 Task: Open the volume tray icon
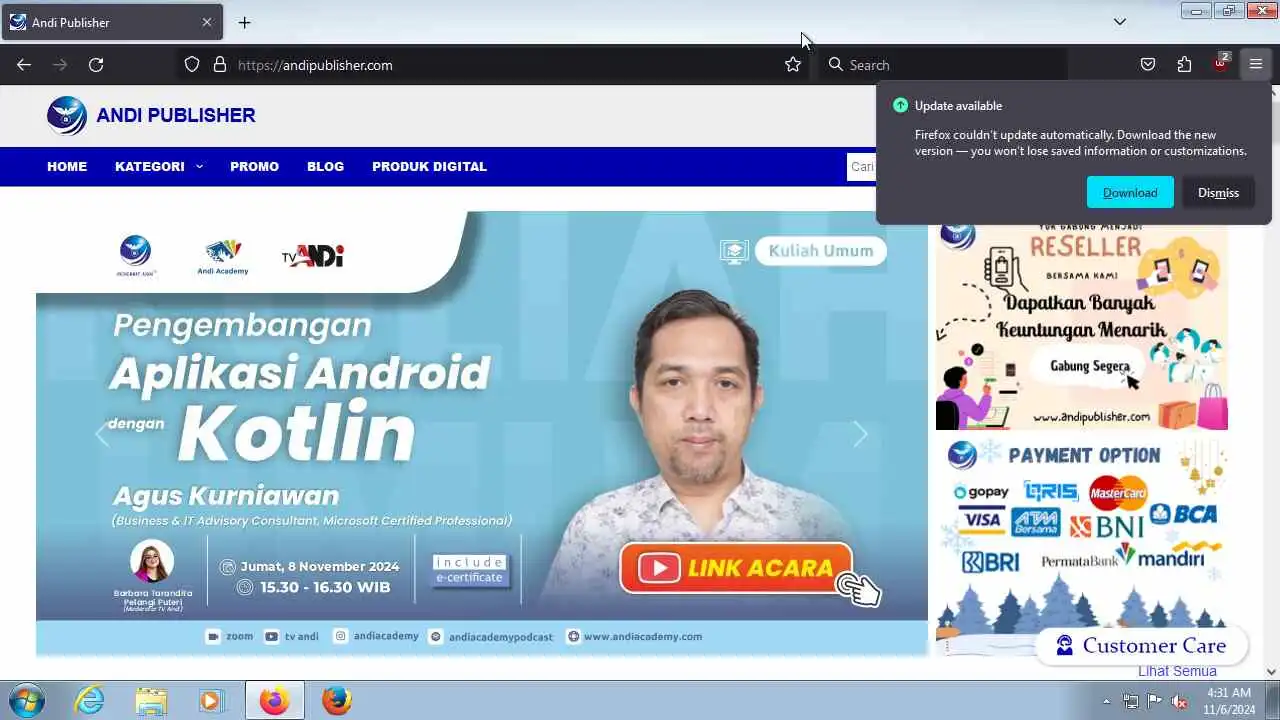1179,701
